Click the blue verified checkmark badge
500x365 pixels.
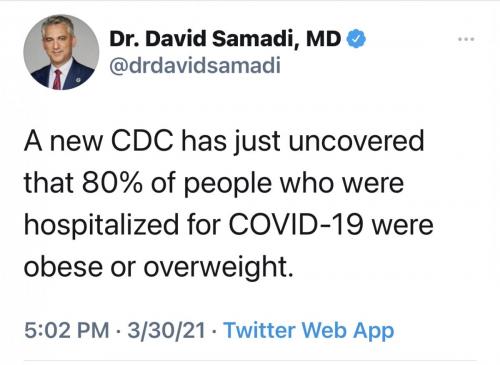356,39
